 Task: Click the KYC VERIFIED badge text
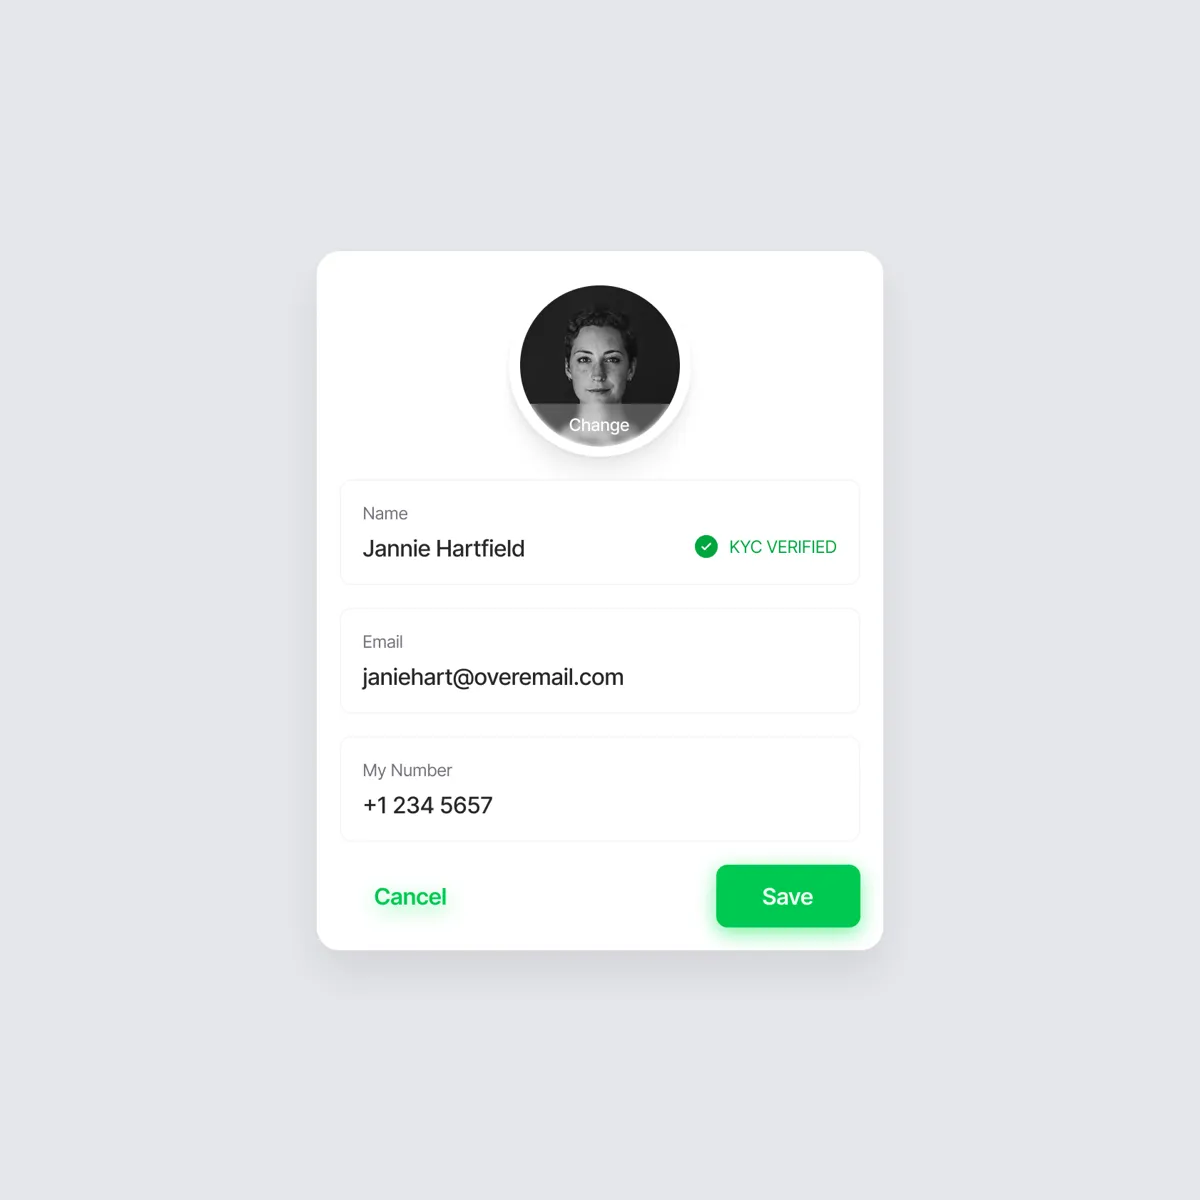[x=783, y=547]
